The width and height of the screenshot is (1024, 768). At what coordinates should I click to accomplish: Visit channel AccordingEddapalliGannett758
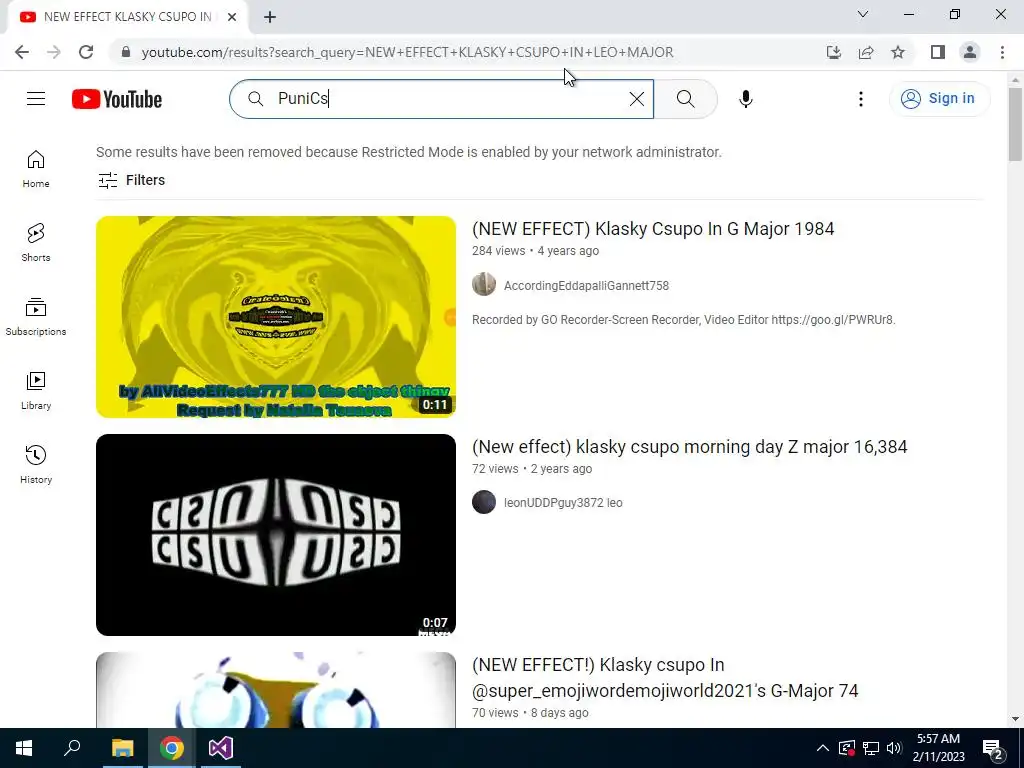(x=586, y=286)
